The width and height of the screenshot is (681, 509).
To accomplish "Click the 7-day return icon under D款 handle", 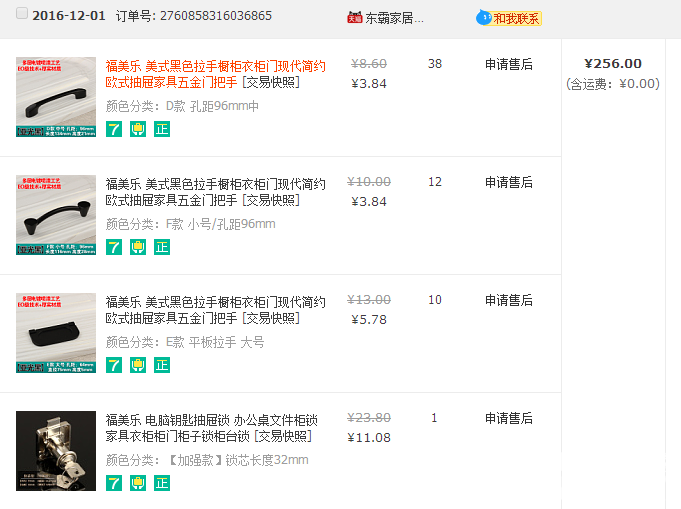I will coord(114,129).
